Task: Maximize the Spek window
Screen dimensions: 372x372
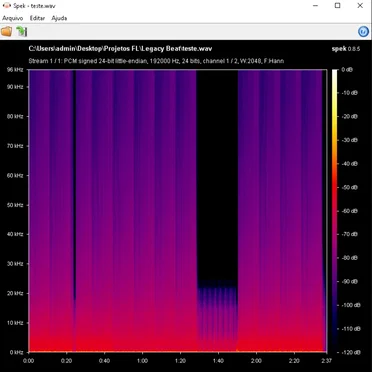Action: 338,6
